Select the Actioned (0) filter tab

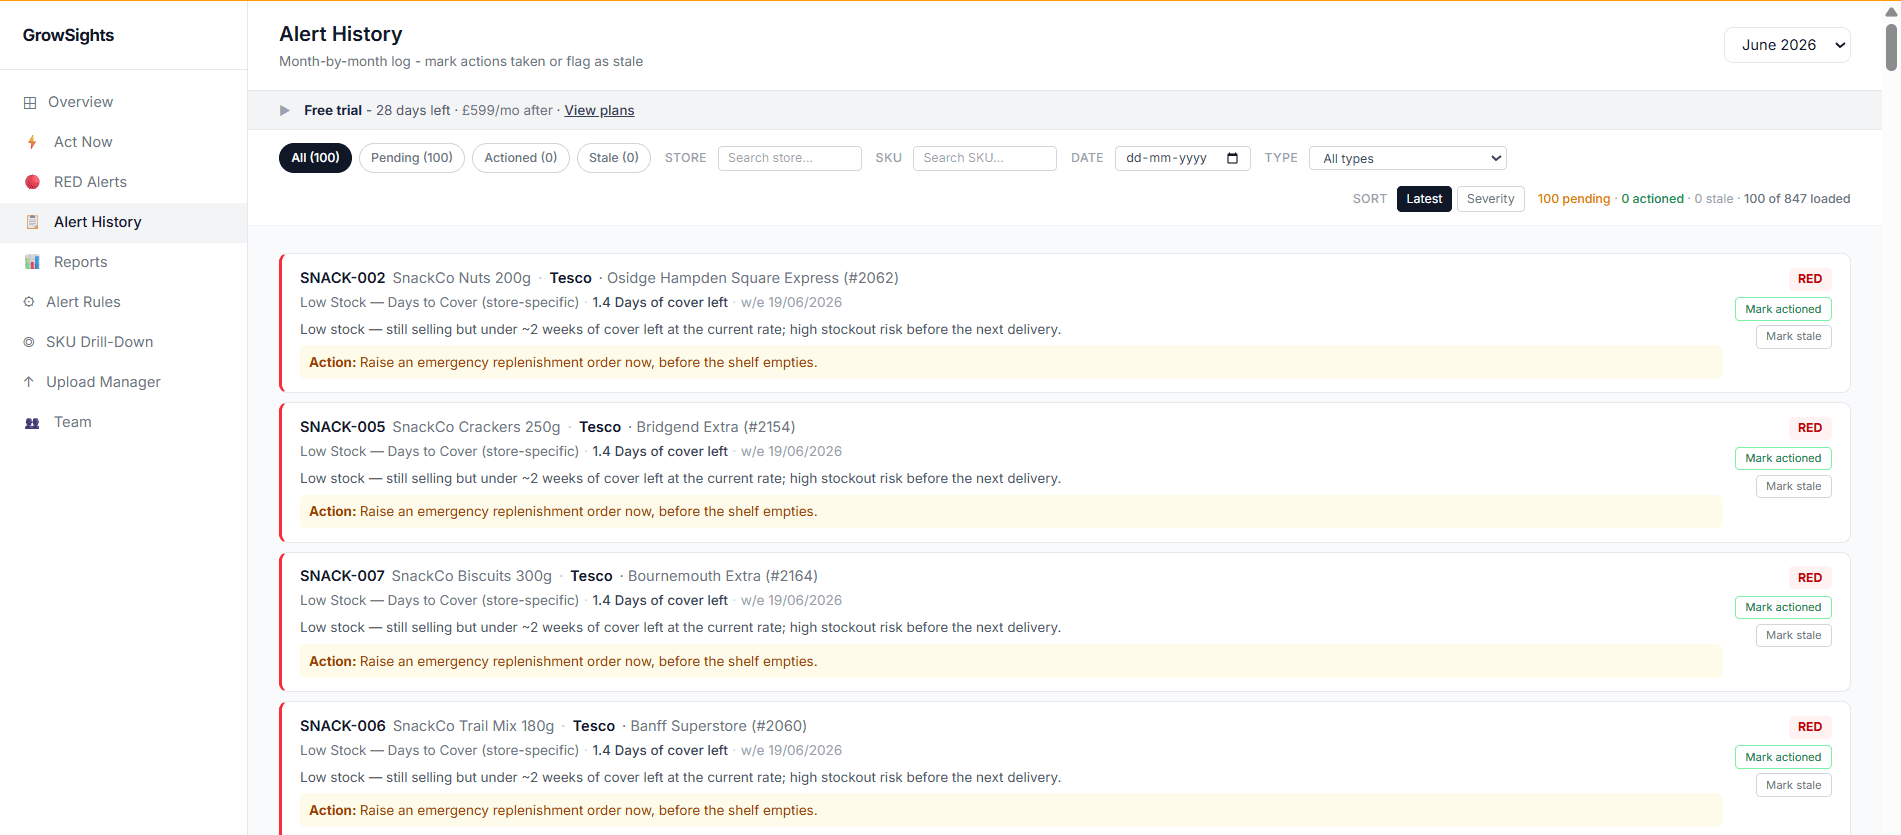point(521,158)
